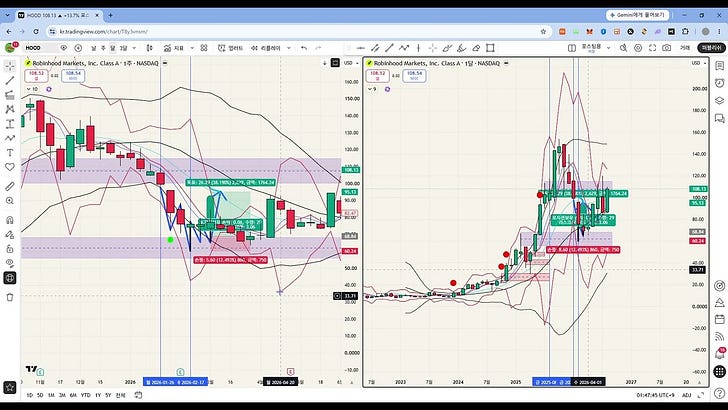
Task: Click the 108.54 buy price box on right chart
Action: tap(414, 75)
